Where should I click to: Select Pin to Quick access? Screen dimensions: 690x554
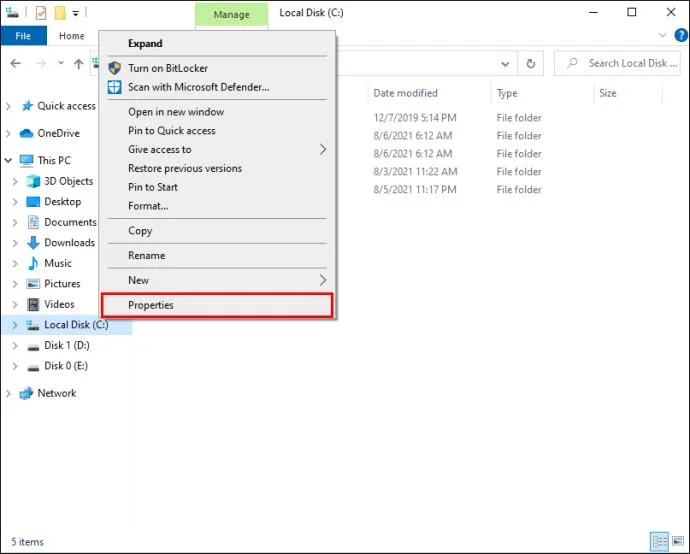click(x=218, y=131)
